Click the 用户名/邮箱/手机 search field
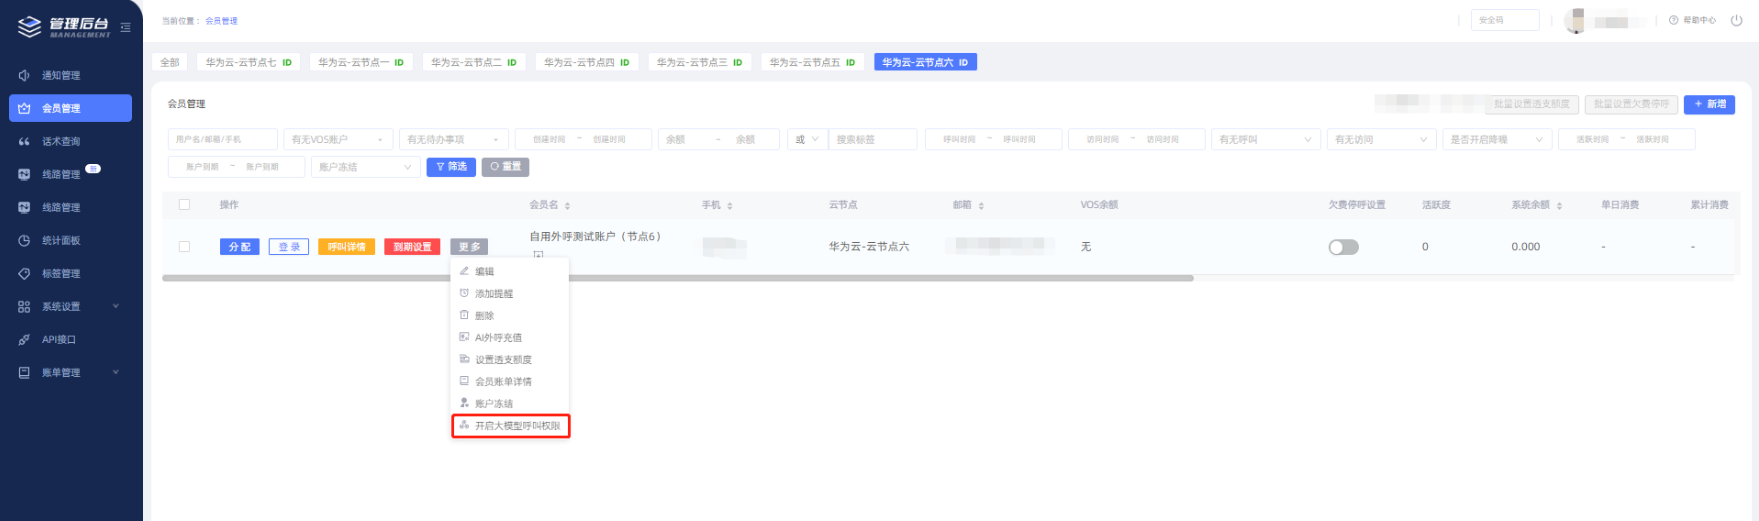 click(x=222, y=140)
